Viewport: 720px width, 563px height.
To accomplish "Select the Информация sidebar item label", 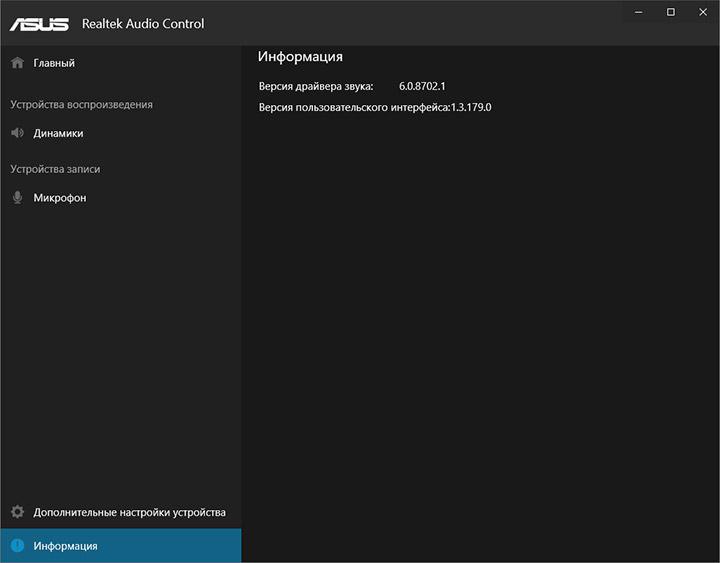I will [x=65, y=546].
